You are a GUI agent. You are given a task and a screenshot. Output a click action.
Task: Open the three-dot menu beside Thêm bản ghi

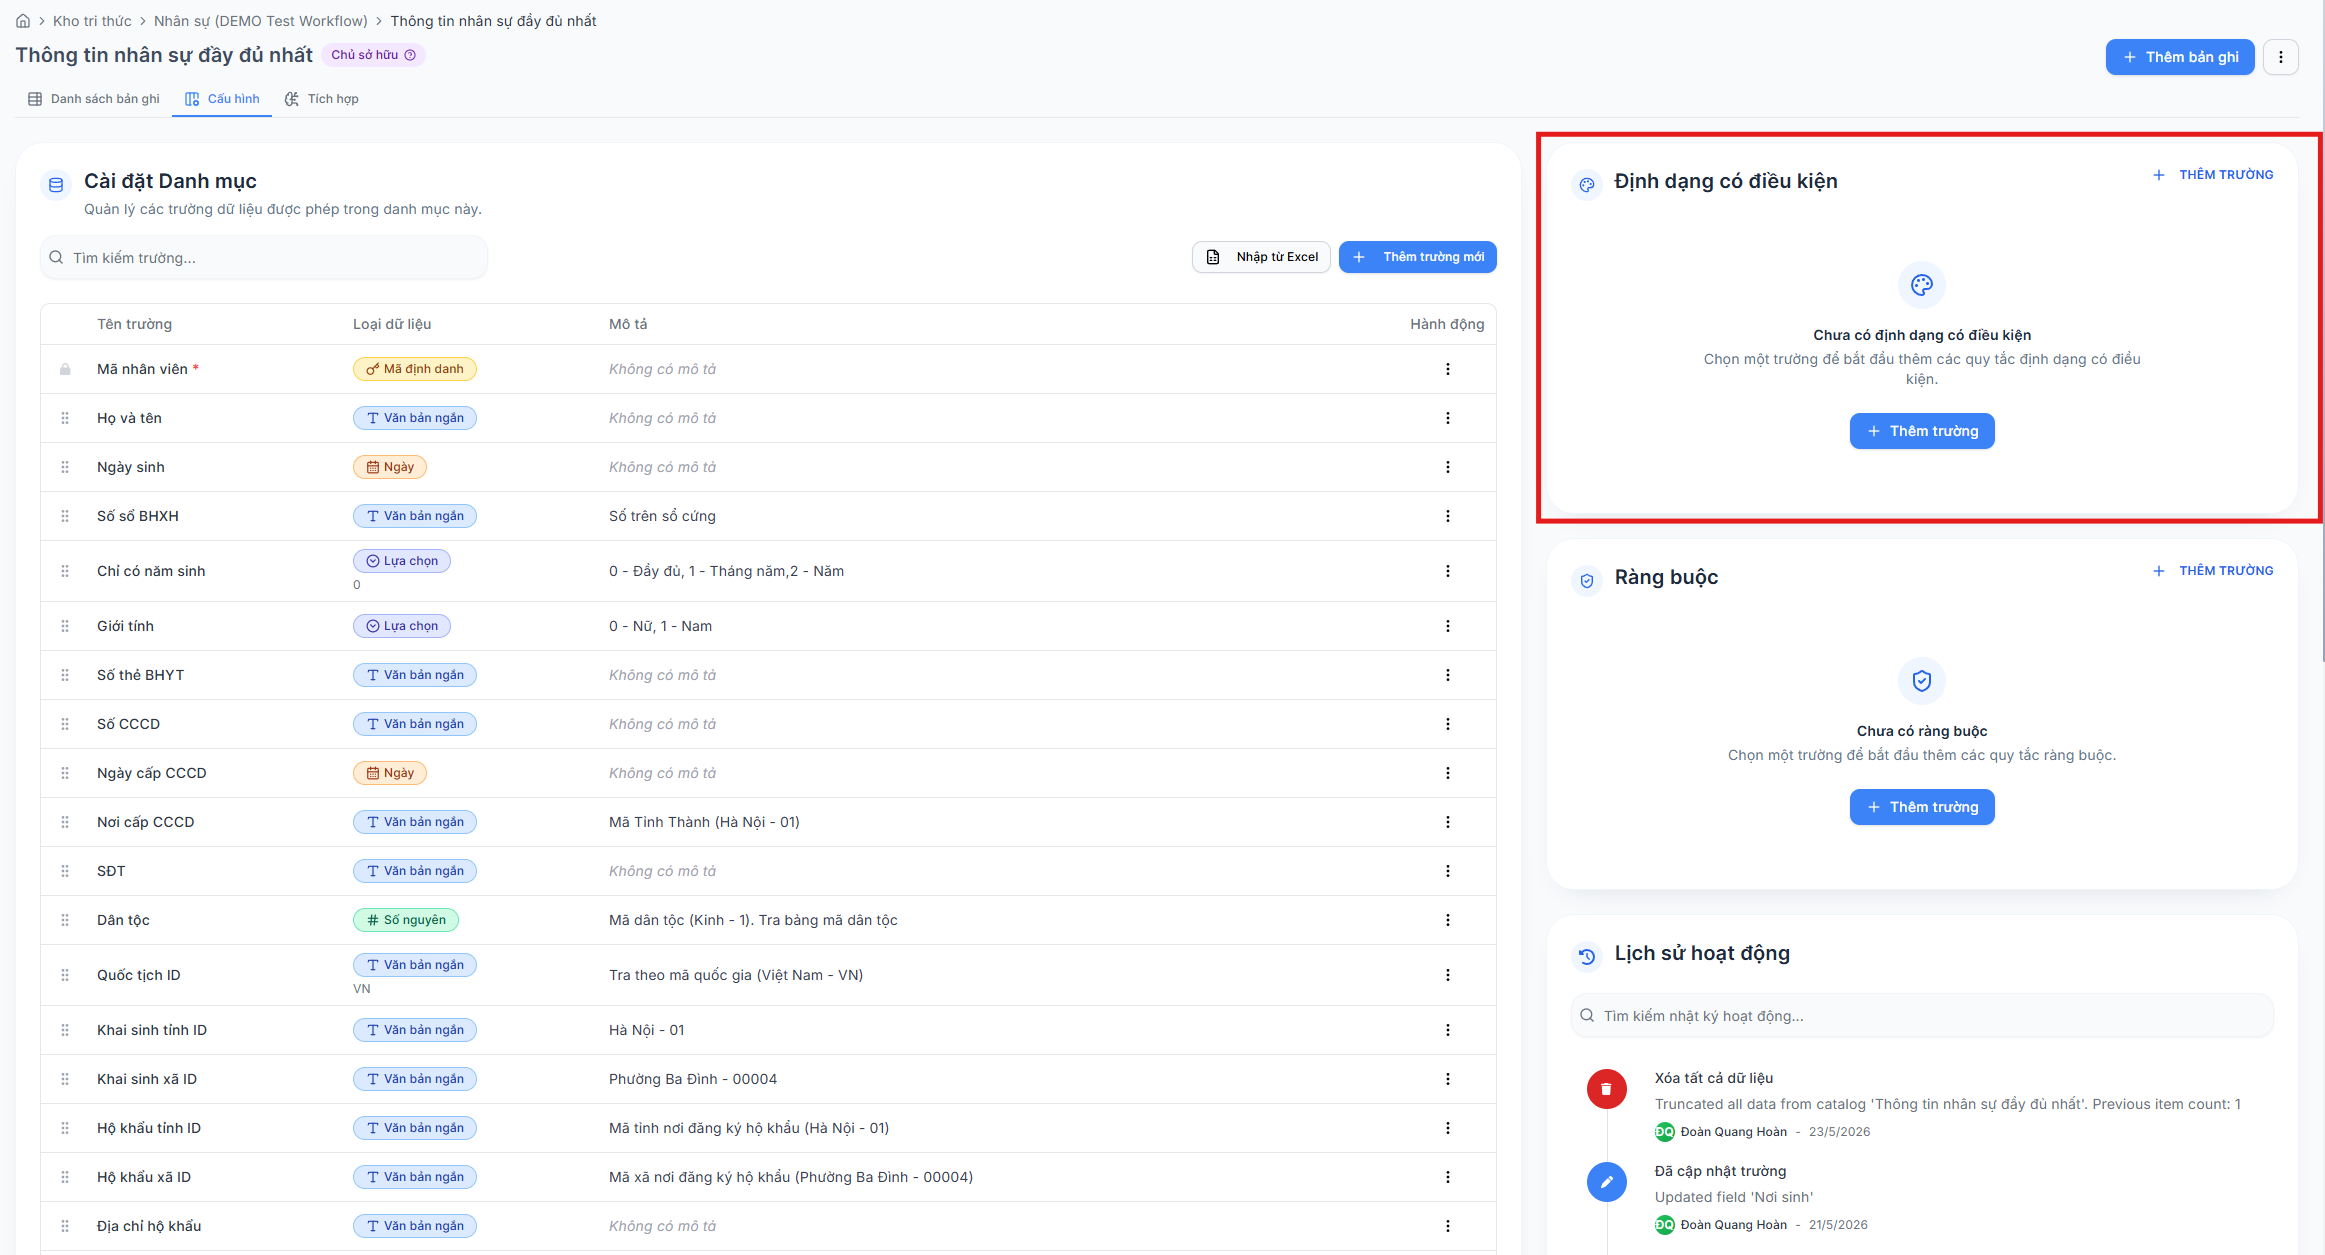(x=2281, y=57)
